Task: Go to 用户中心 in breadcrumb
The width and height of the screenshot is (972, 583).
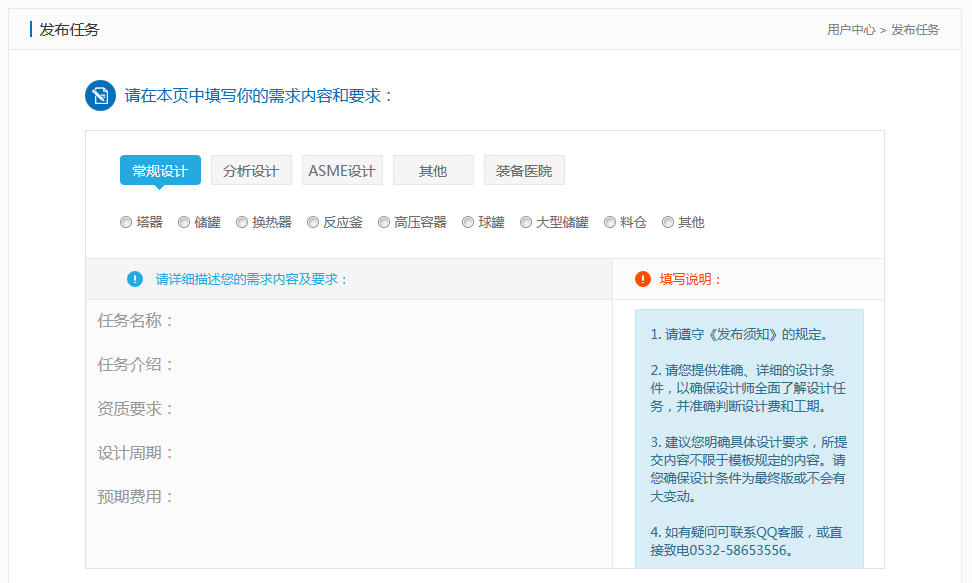Action: (x=851, y=30)
